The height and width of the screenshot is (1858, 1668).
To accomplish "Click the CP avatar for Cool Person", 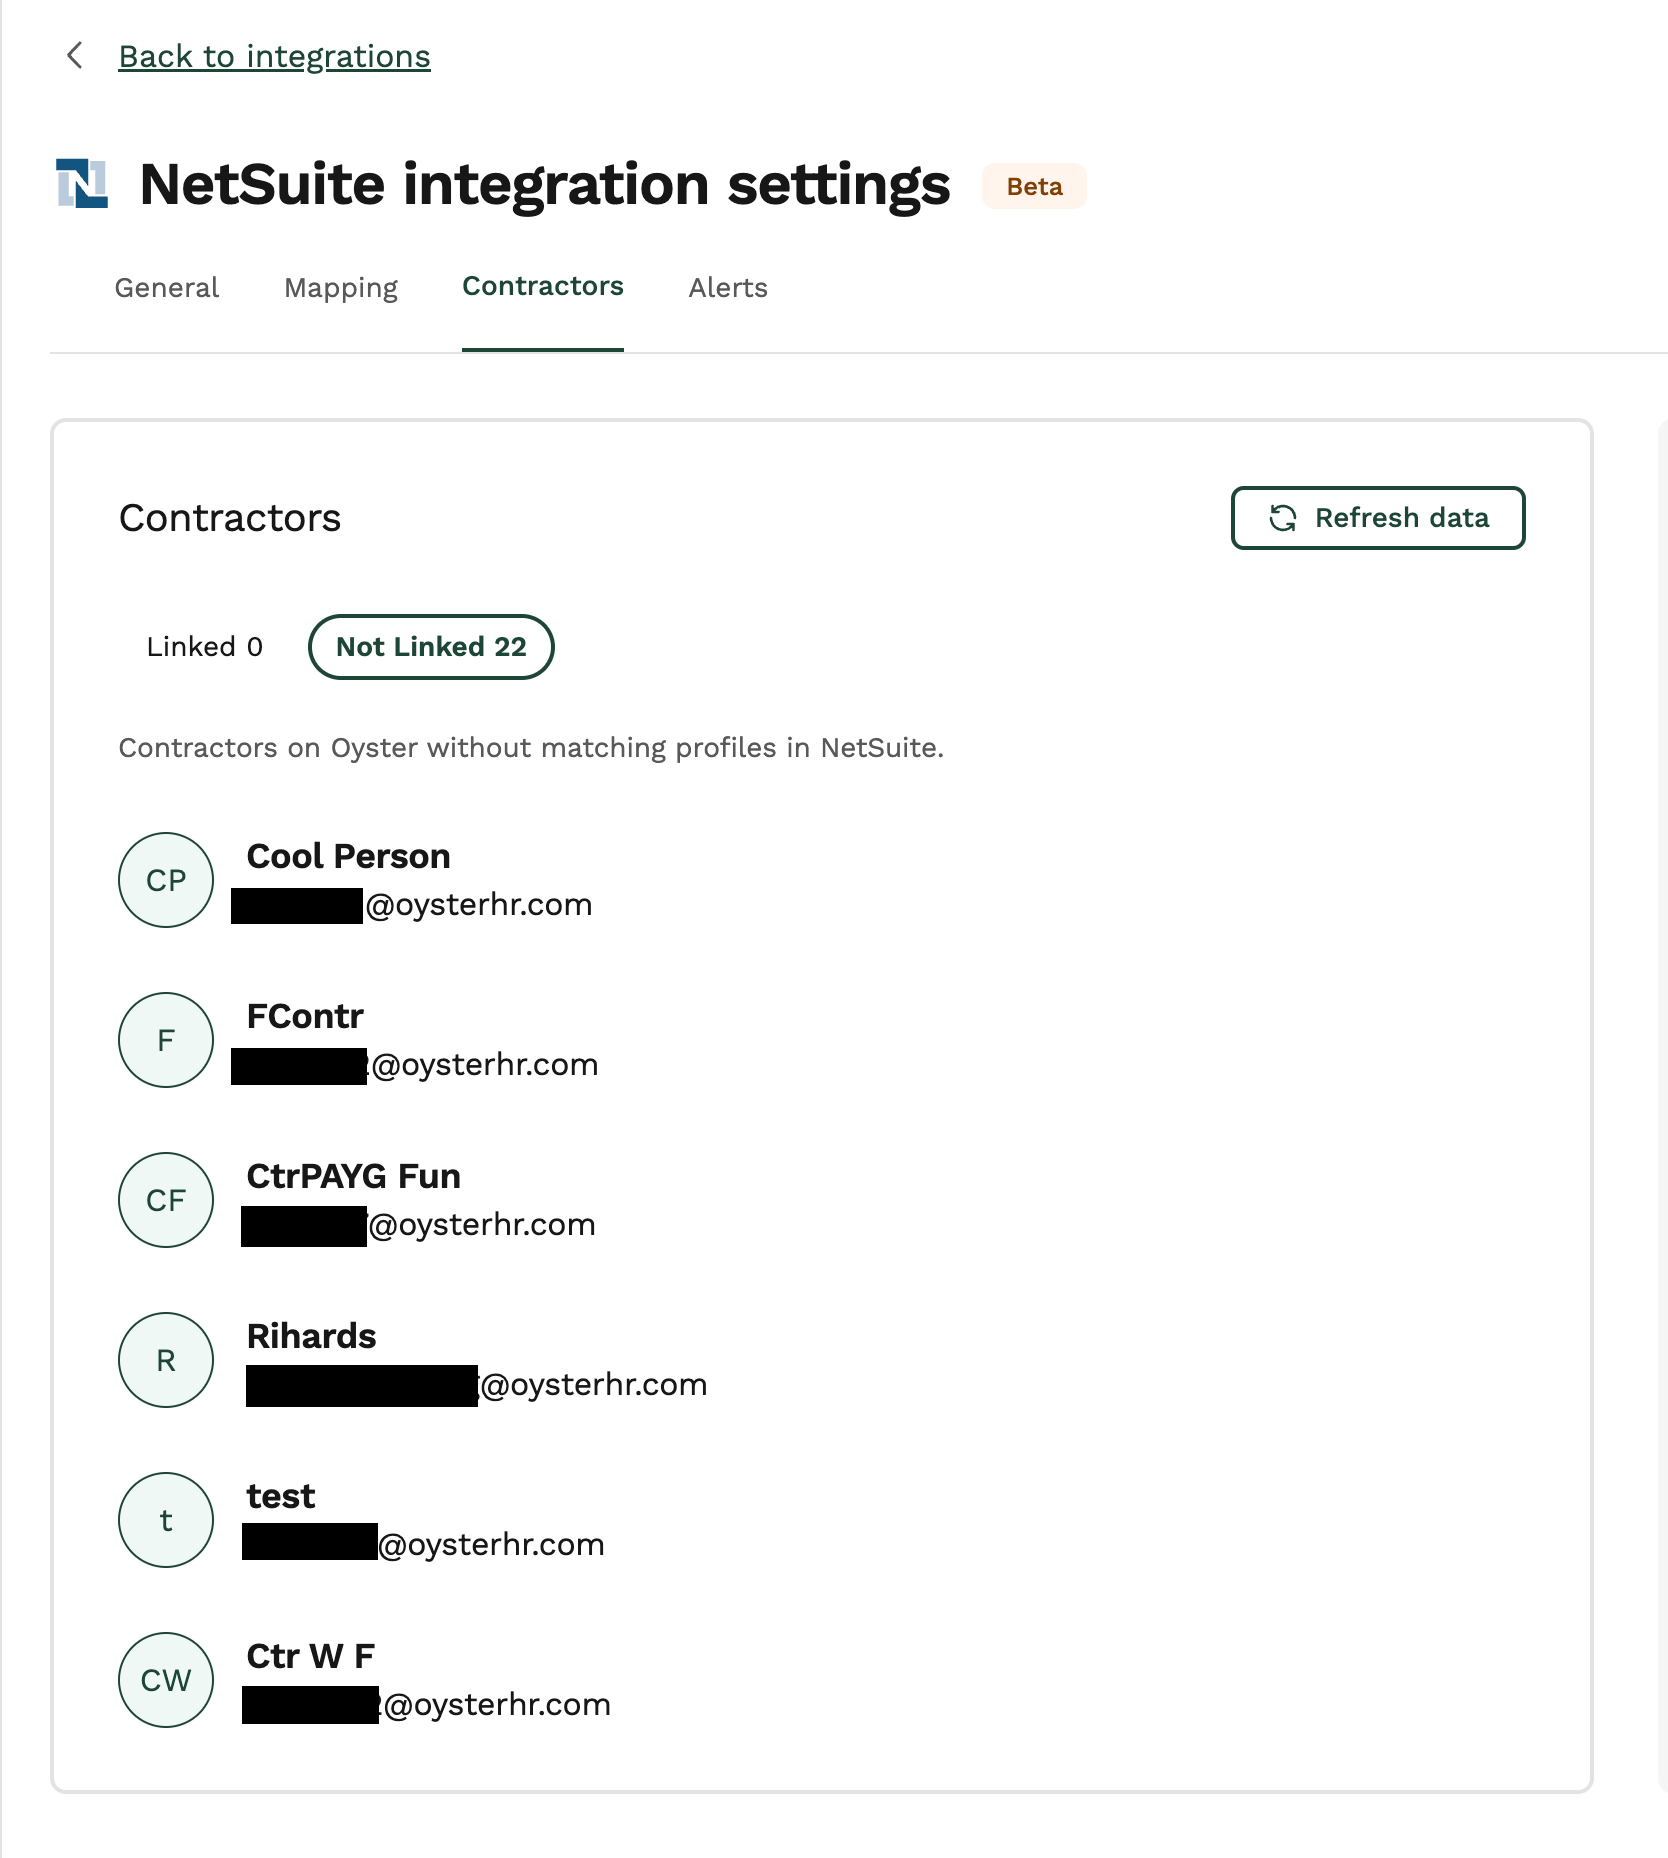I will (166, 880).
